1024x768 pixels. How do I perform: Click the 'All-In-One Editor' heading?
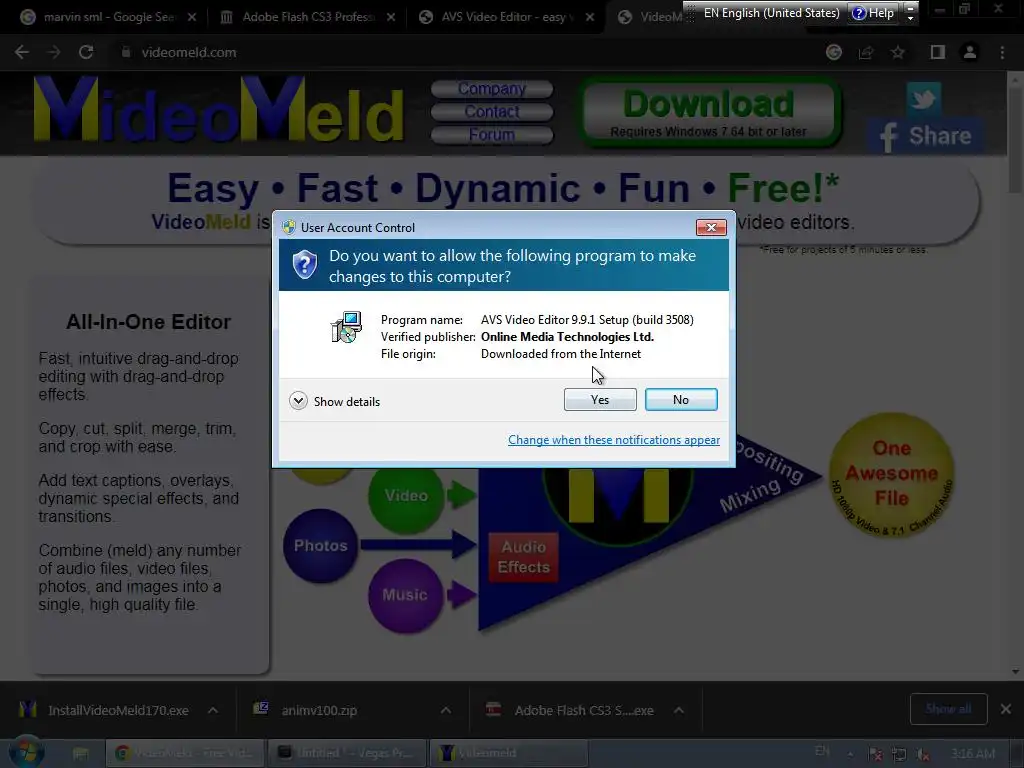click(x=148, y=322)
